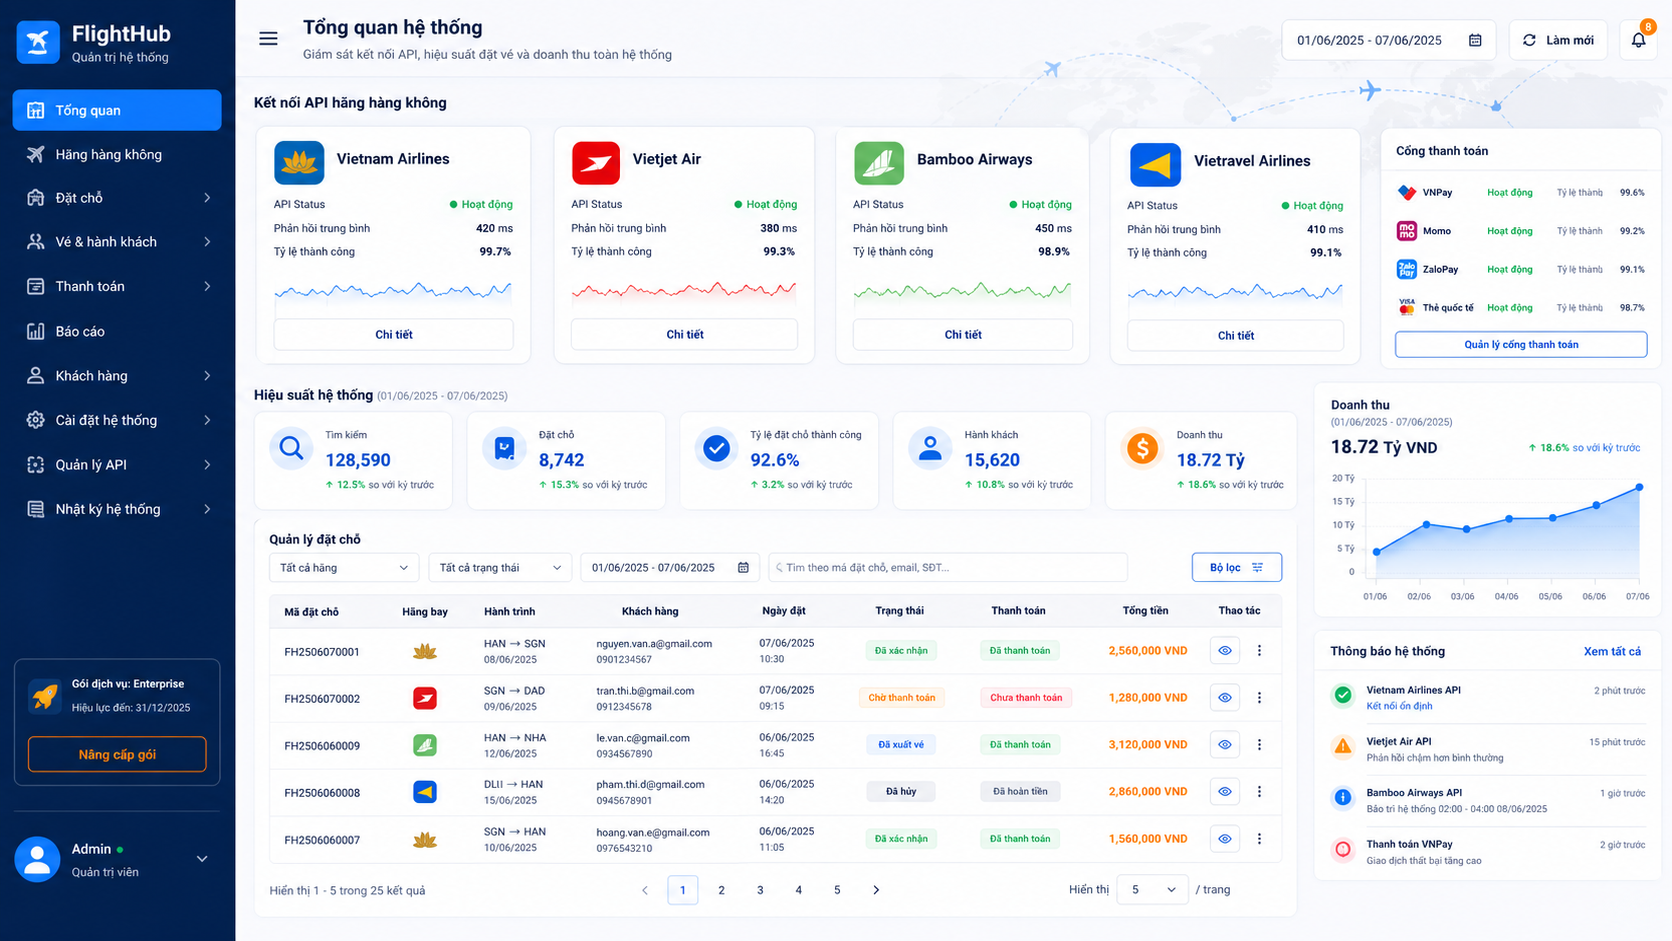Image resolution: width=1672 pixels, height=941 pixels.
Task: Click the calendar icon in header date range
Action: click(1475, 40)
